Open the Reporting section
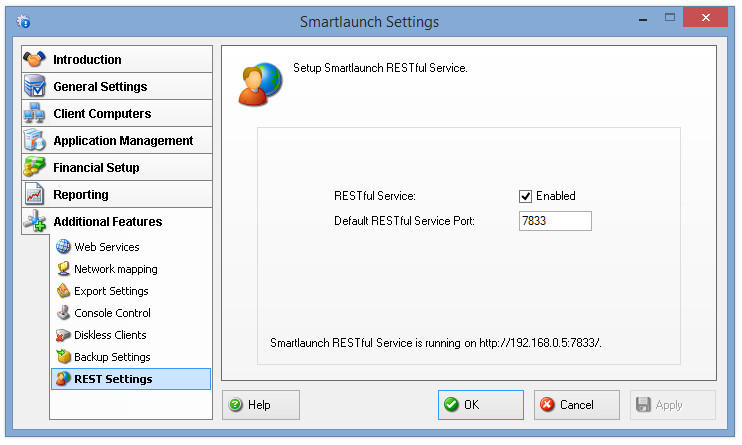This screenshot has width=742, height=445. 117,195
